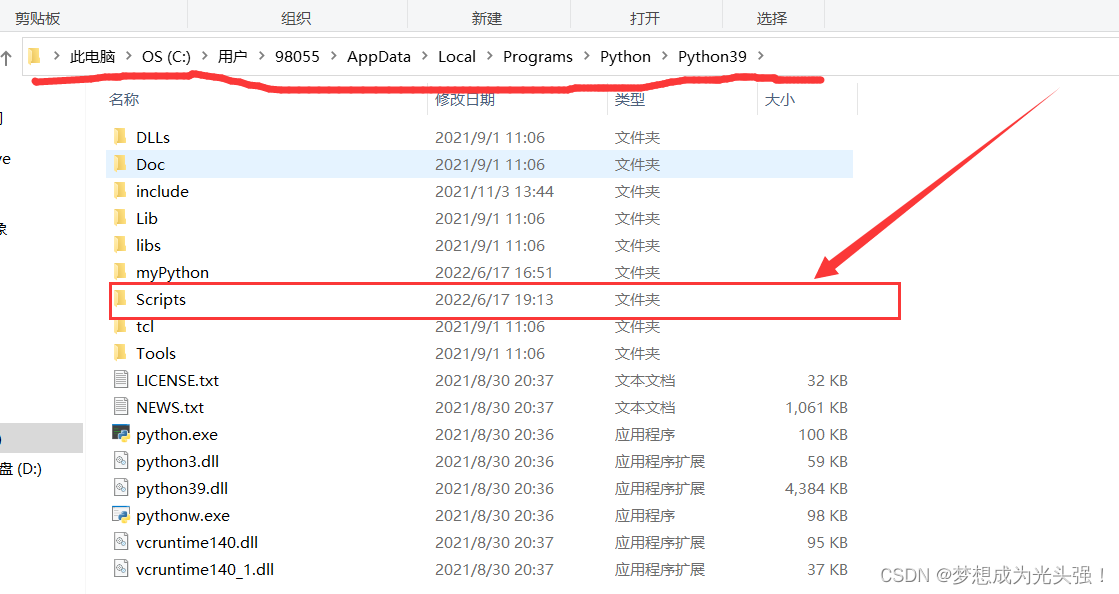Select the Tools folder name
This screenshot has height=594, width=1119.
(156, 353)
